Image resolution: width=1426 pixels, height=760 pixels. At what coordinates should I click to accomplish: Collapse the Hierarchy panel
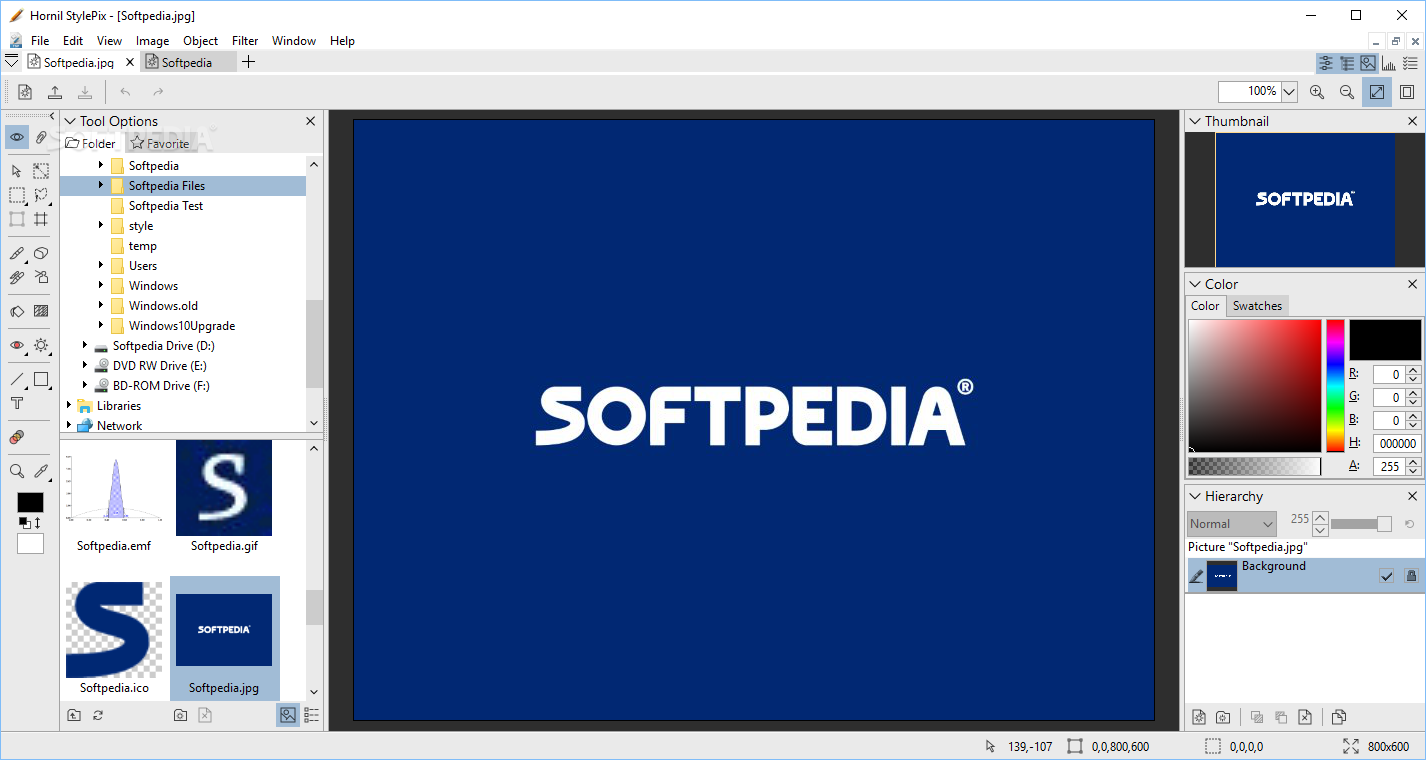[1195, 496]
